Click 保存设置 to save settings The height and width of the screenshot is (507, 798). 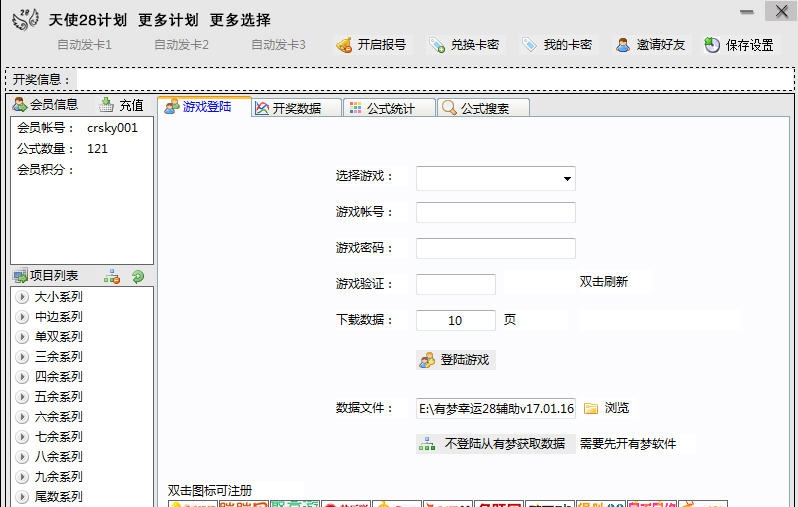coord(739,45)
